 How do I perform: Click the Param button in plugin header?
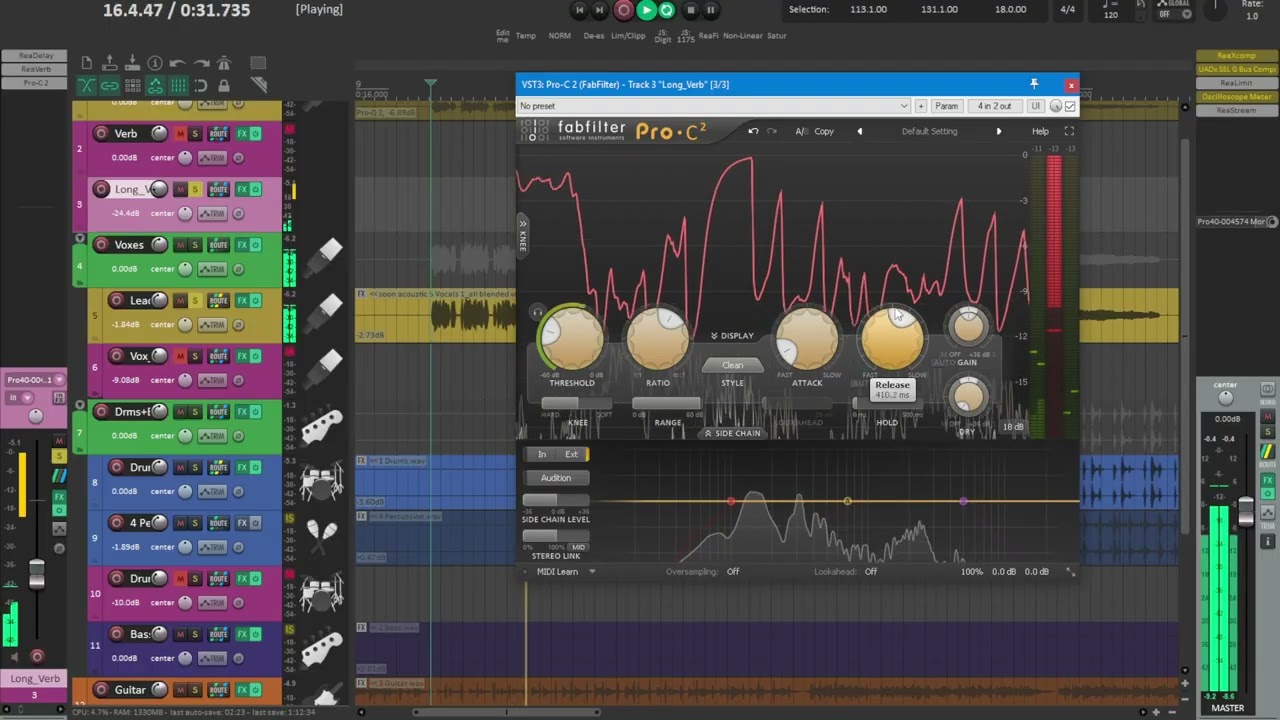[x=946, y=106]
